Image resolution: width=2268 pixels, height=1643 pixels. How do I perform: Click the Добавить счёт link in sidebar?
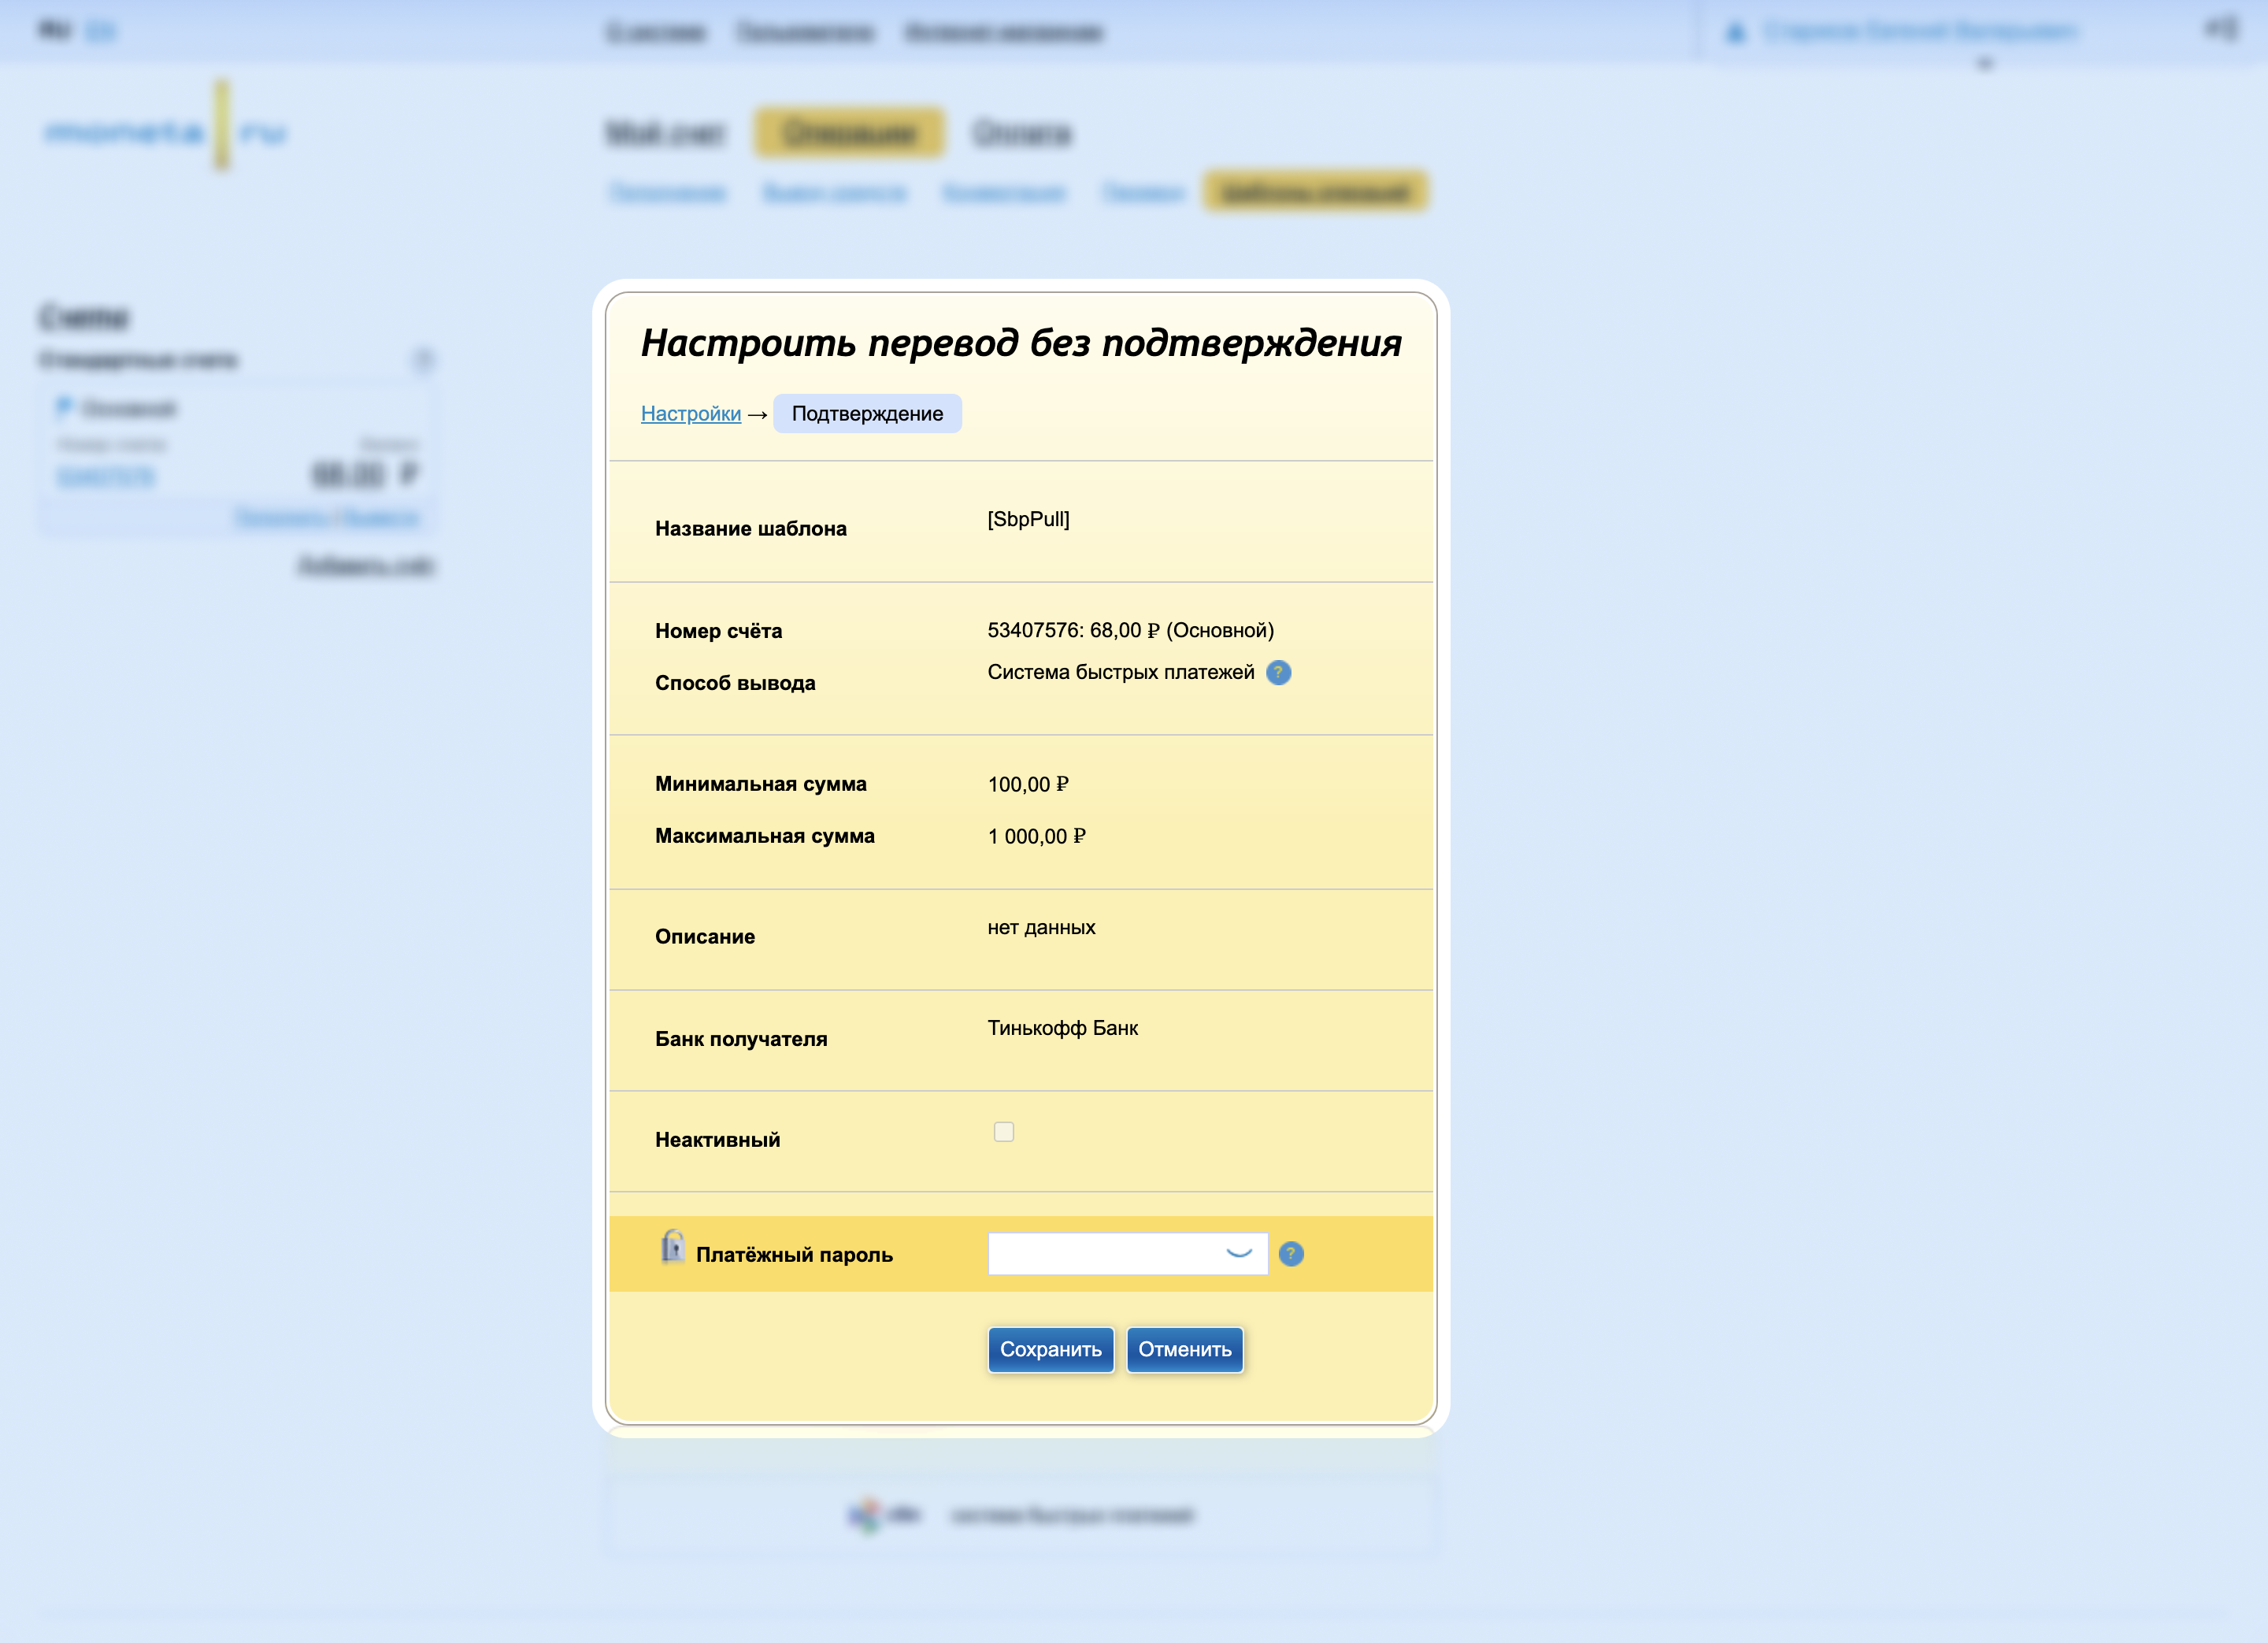pyautogui.click(x=366, y=566)
